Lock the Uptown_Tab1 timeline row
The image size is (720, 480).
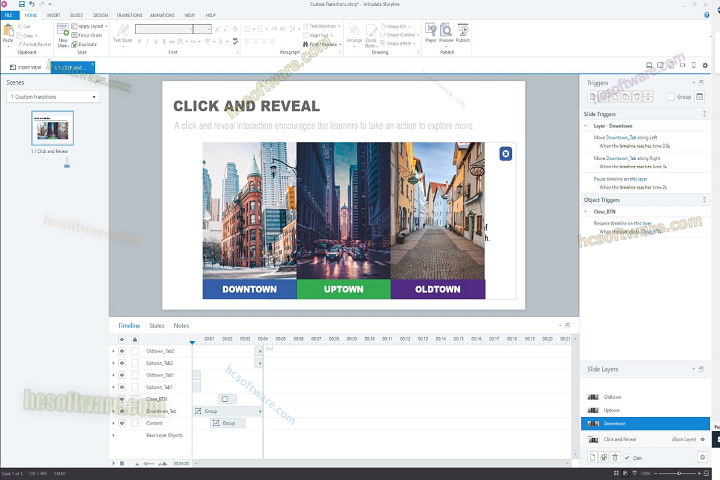click(x=135, y=387)
